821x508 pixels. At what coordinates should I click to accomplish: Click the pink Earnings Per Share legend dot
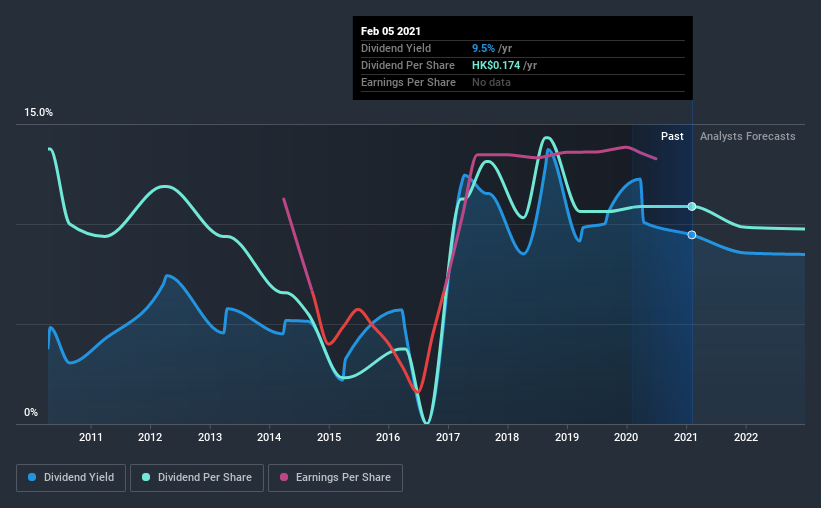tap(284, 477)
